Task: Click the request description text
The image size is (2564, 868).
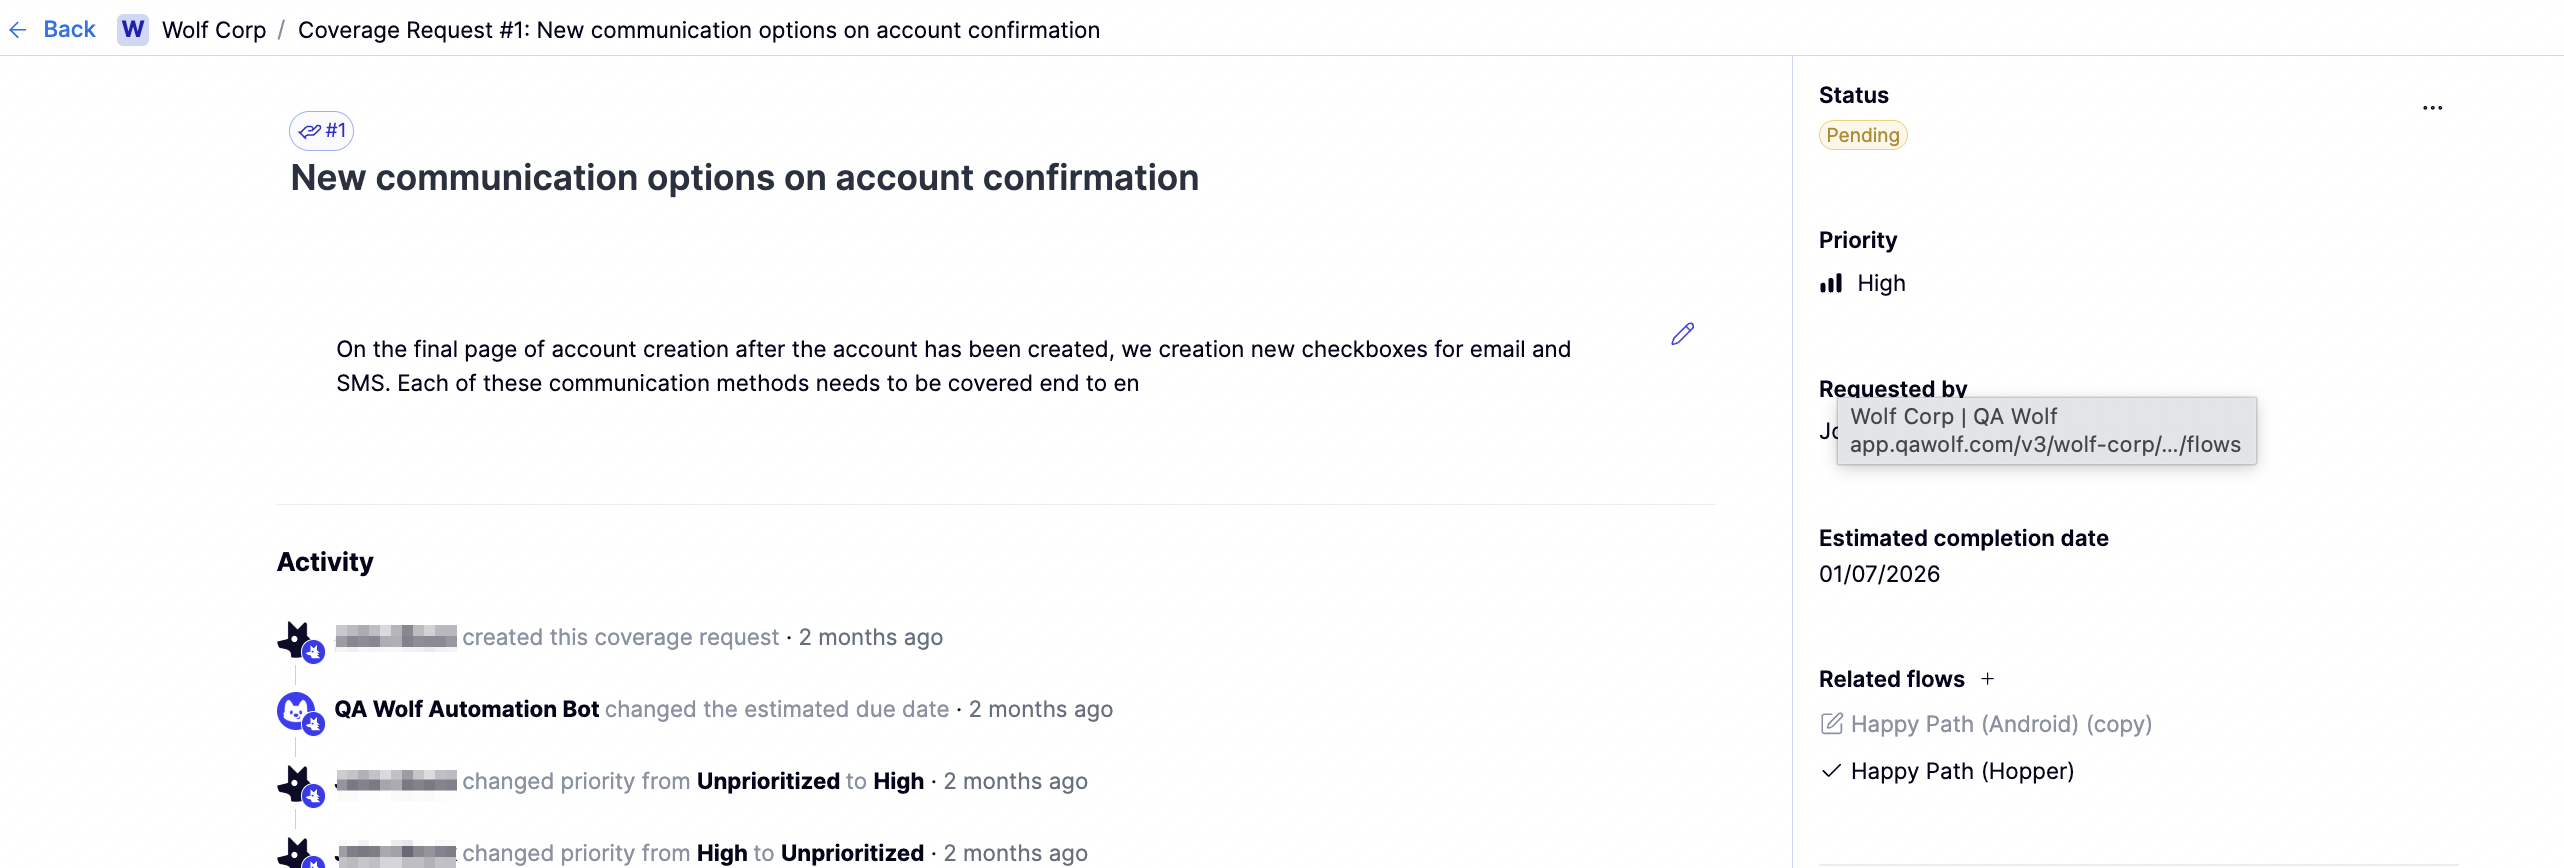Action: point(952,366)
